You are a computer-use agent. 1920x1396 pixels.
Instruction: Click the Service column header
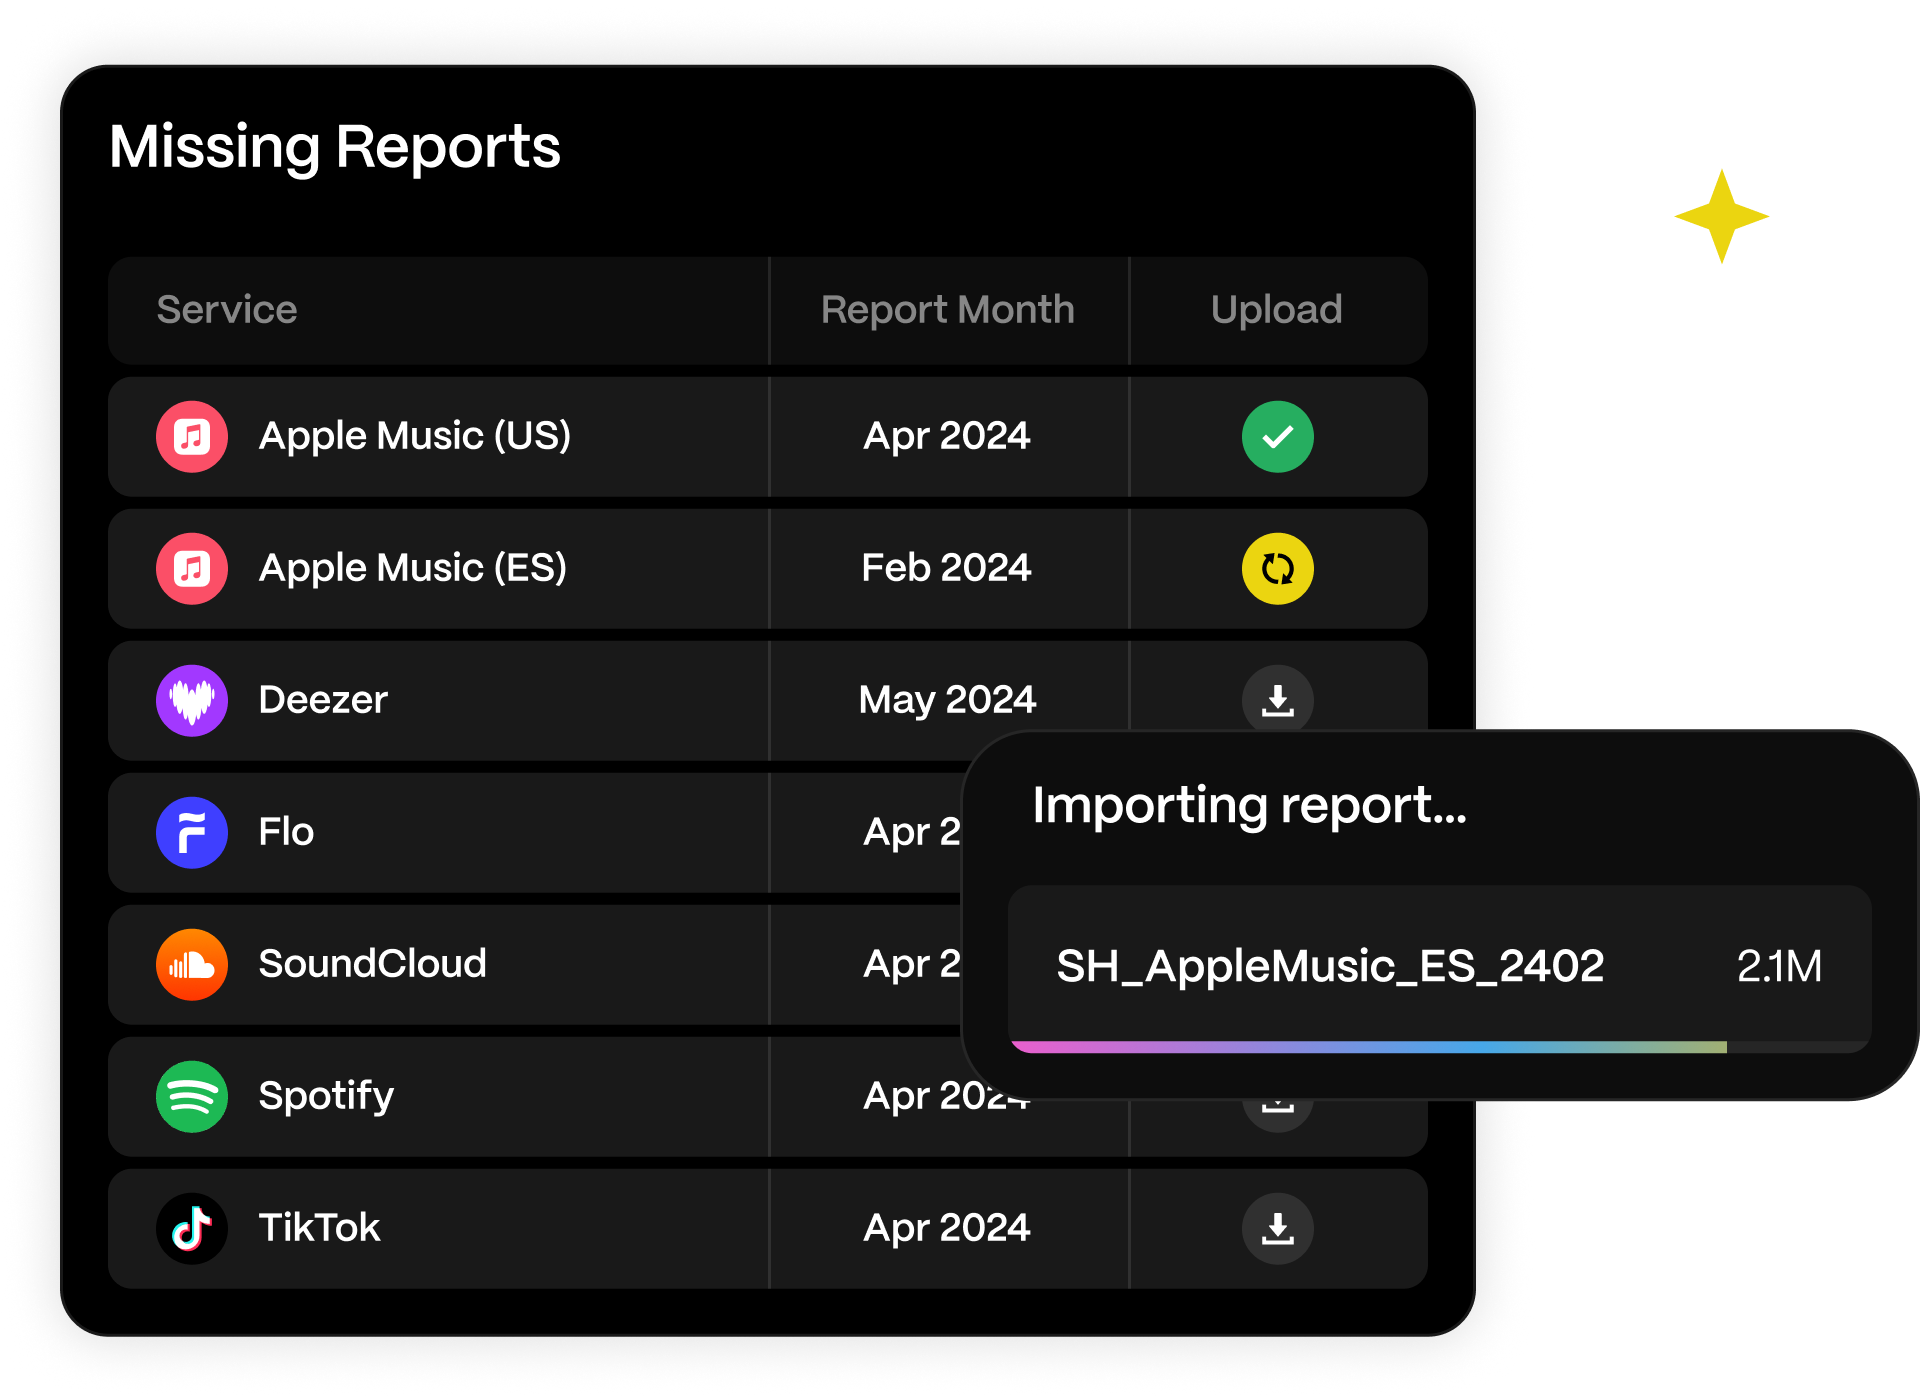pyautogui.click(x=227, y=310)
